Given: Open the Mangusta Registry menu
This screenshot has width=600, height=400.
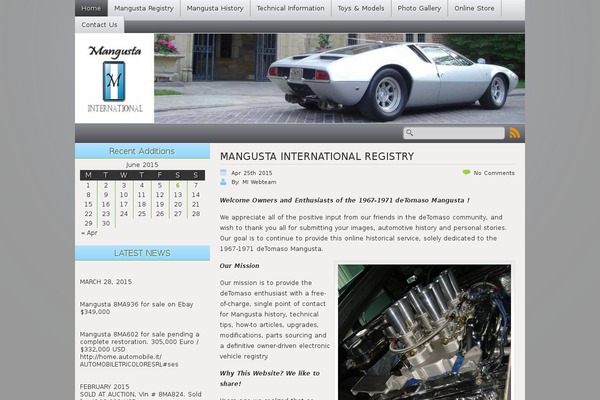Looking at the screenshot, I should coord(144,8).
